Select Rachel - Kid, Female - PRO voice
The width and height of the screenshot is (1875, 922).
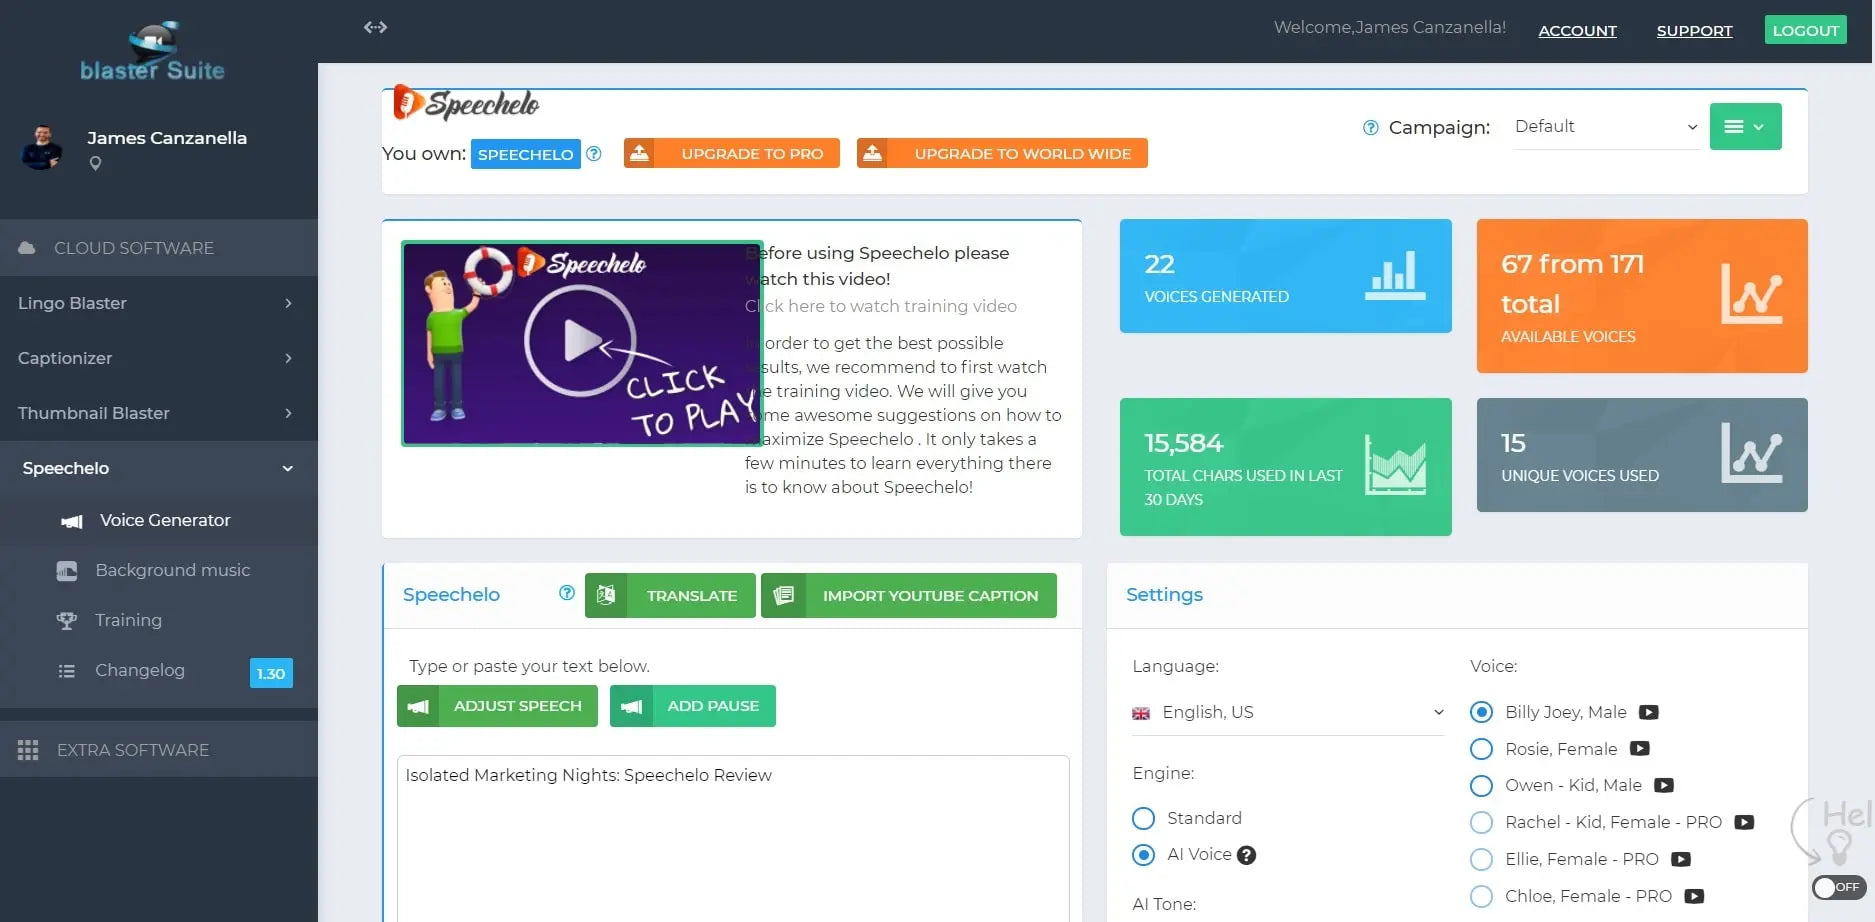click(1482, 822)
